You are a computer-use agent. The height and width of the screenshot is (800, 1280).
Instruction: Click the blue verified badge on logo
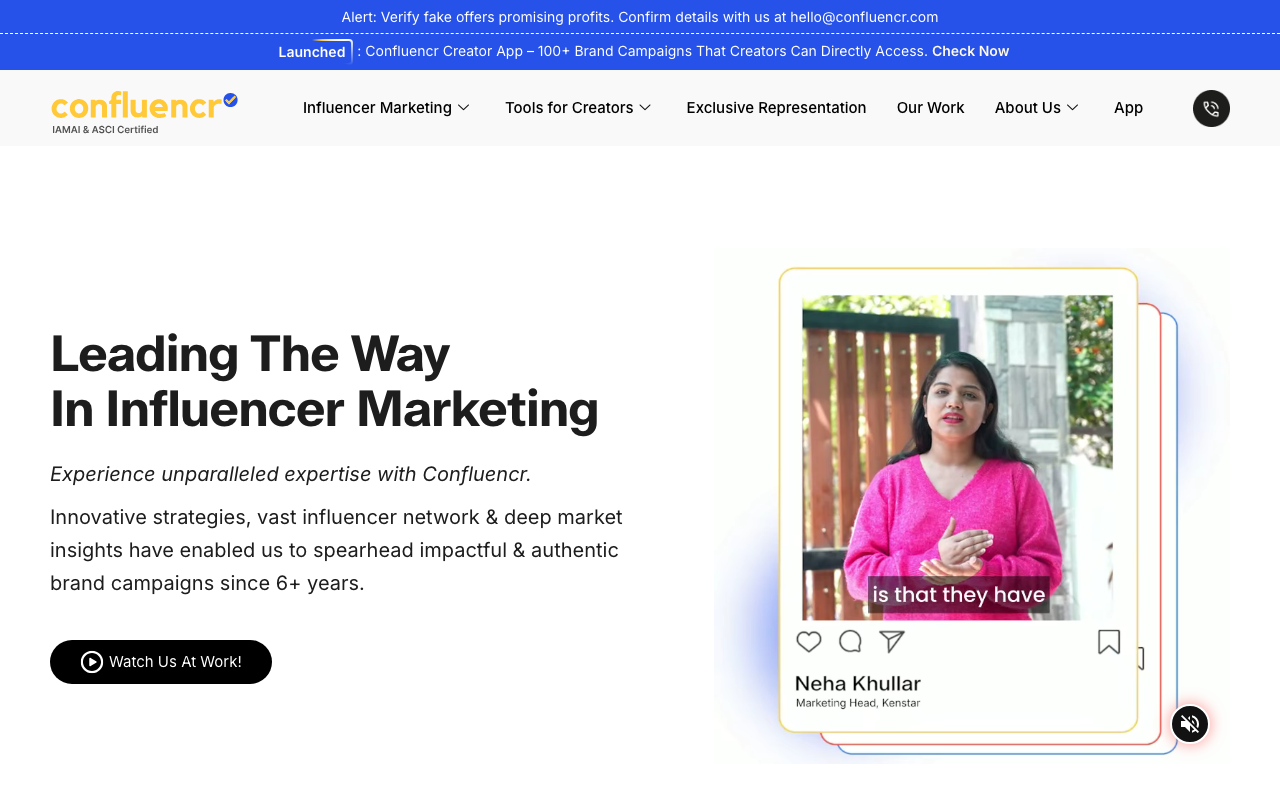(230, 100)
